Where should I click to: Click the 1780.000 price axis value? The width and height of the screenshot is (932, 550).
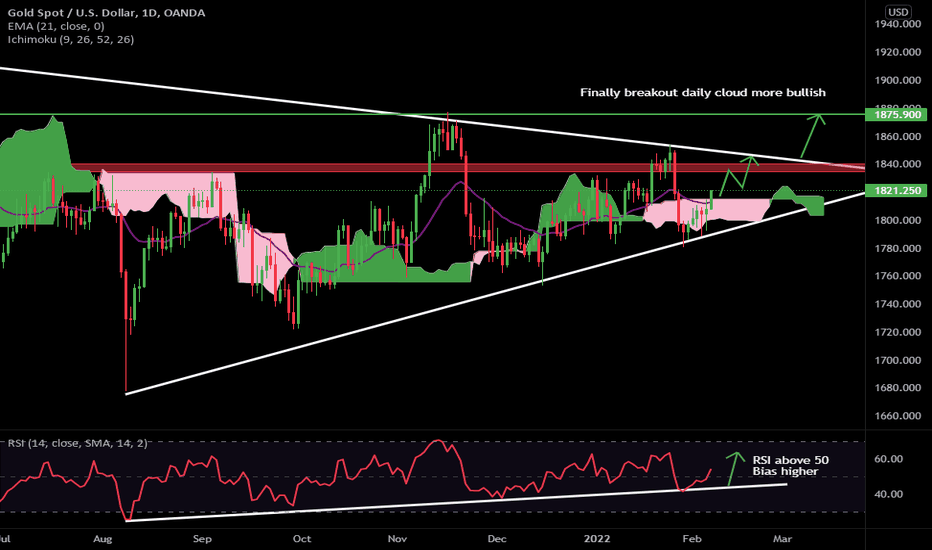pos(898,248)
